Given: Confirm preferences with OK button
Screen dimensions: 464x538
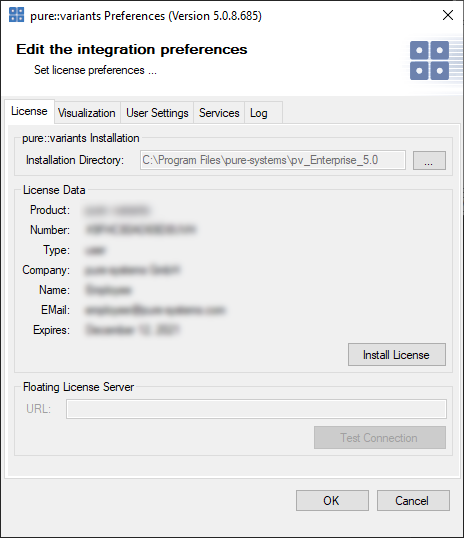Looking at the screenshot, I should (332, 500).
